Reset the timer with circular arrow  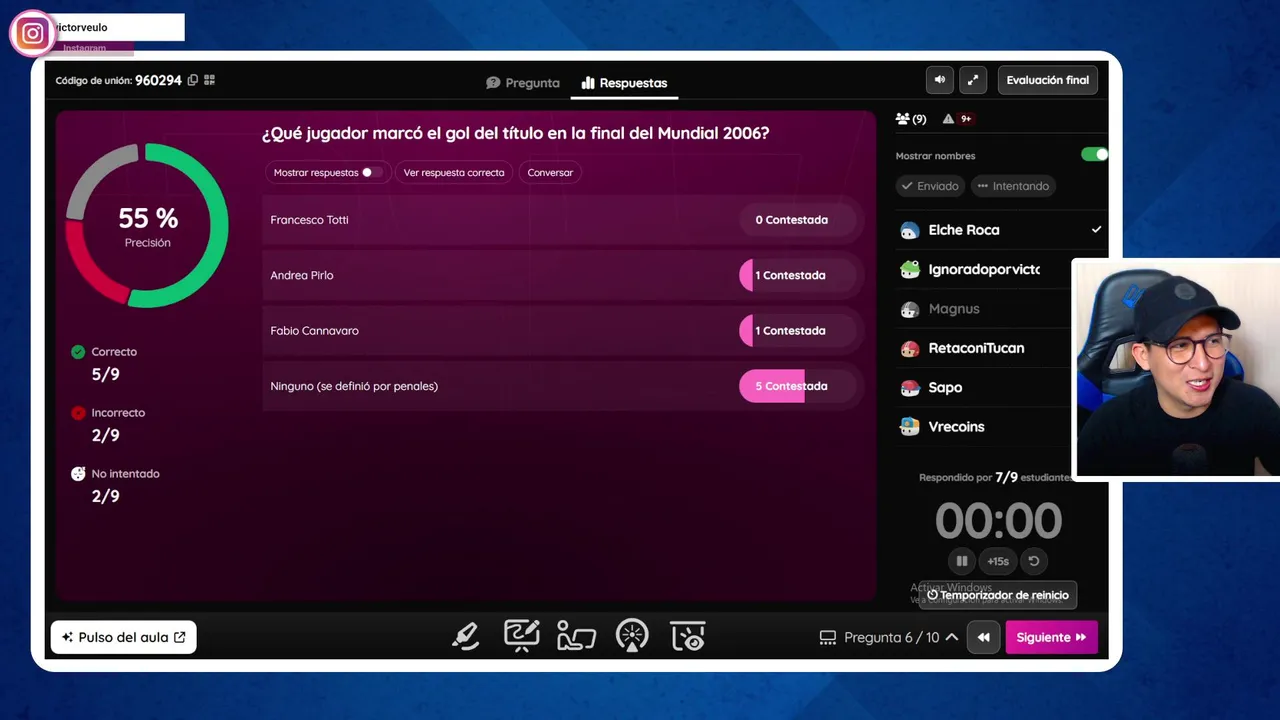pyautogui.click(x=1034, y=561)
